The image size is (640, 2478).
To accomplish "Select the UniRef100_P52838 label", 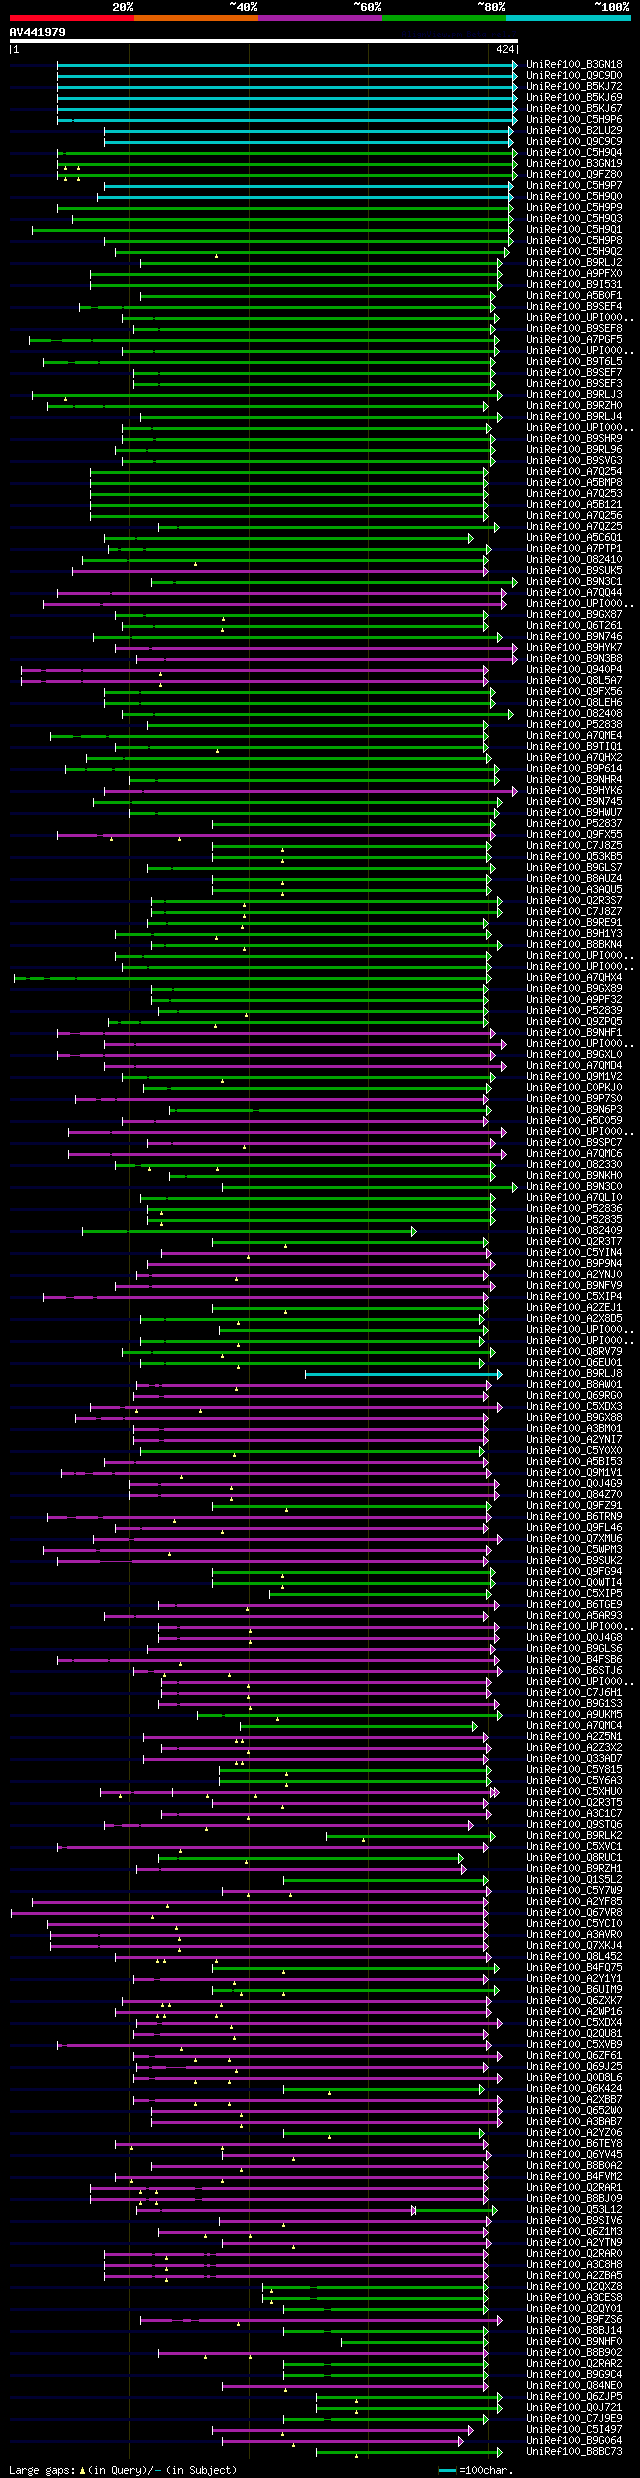I will tap(574, 725).
